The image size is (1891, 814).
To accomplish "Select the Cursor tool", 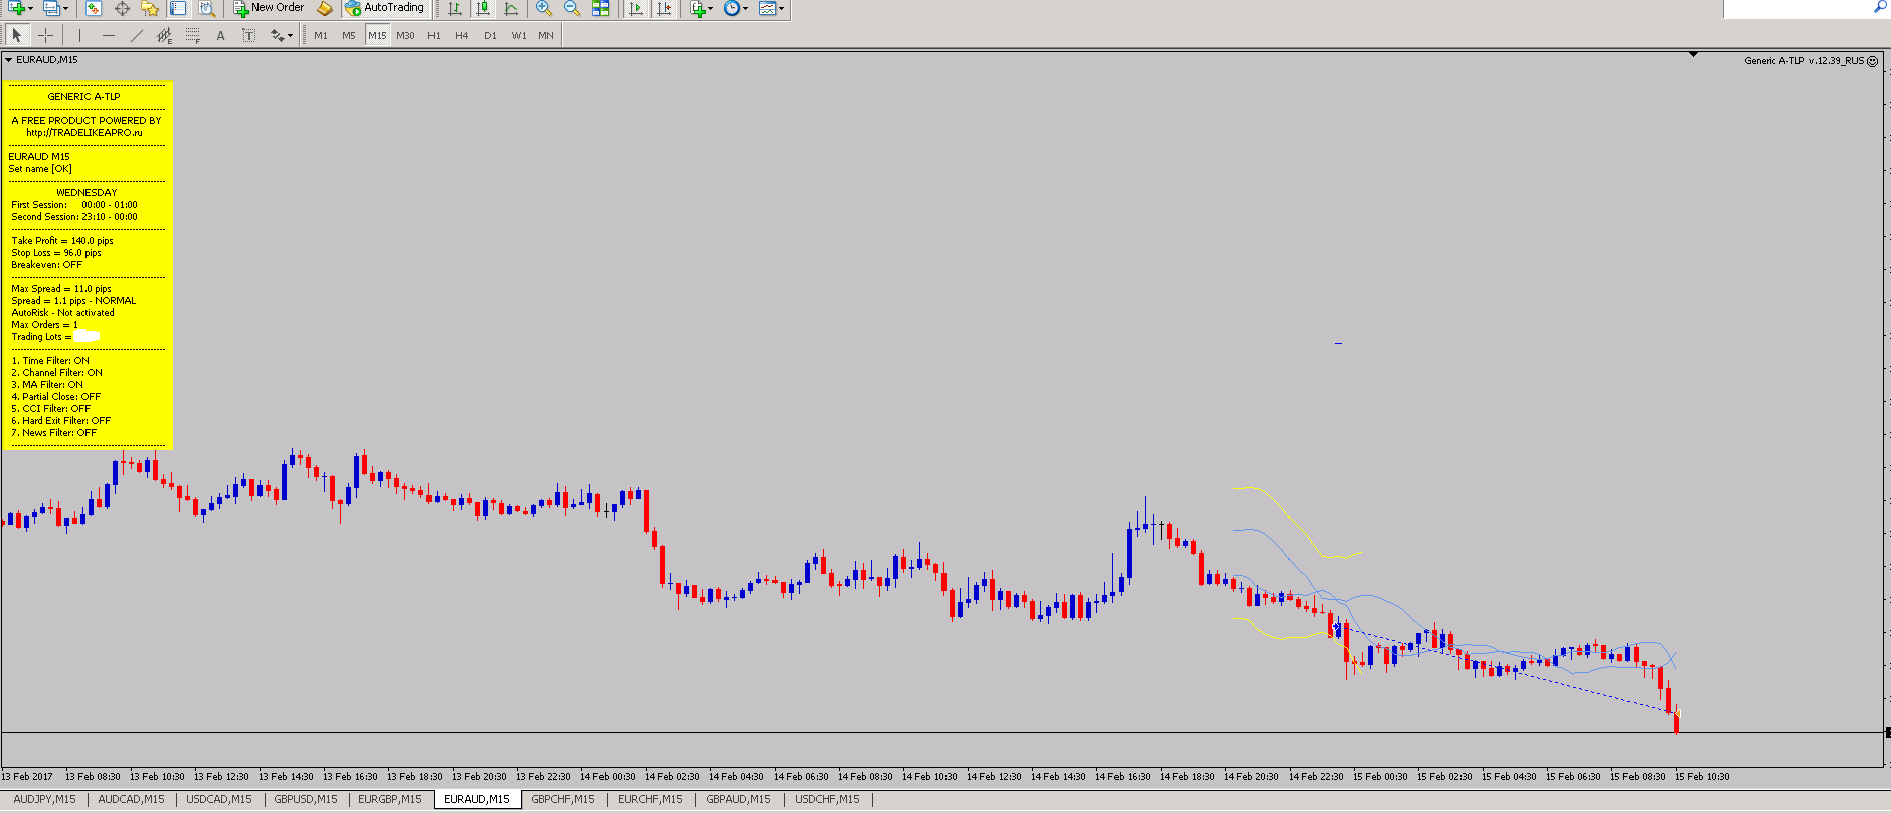I will [x=17, y=35].
